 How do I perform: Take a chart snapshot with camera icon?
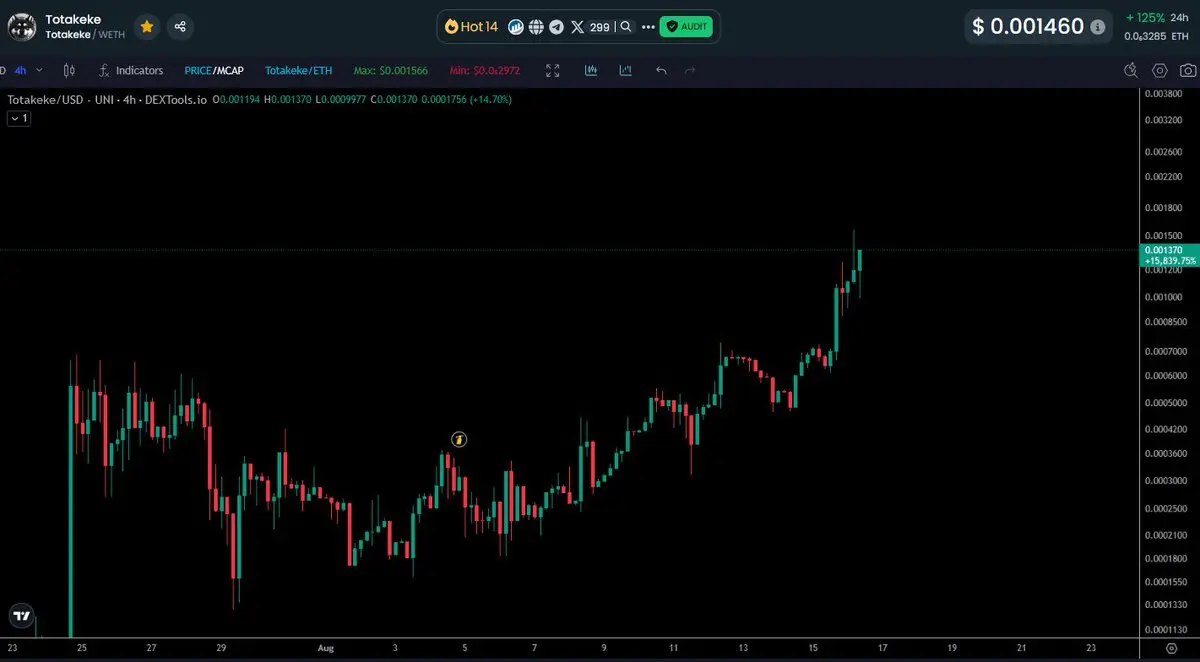(1187, 70)
